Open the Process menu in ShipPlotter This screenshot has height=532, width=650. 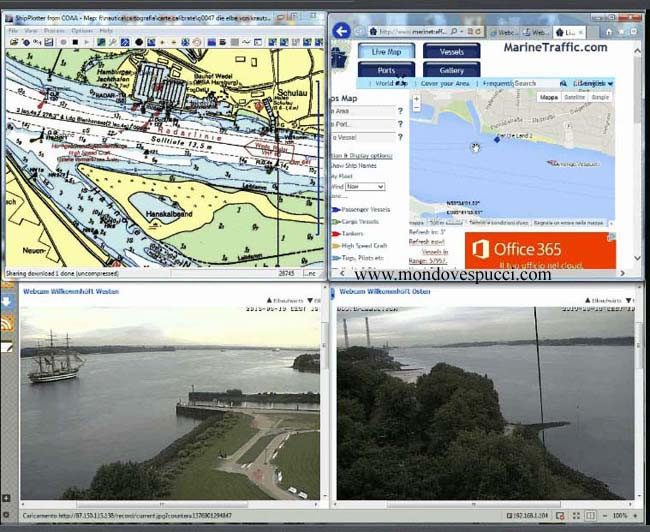tap(54, 31)
